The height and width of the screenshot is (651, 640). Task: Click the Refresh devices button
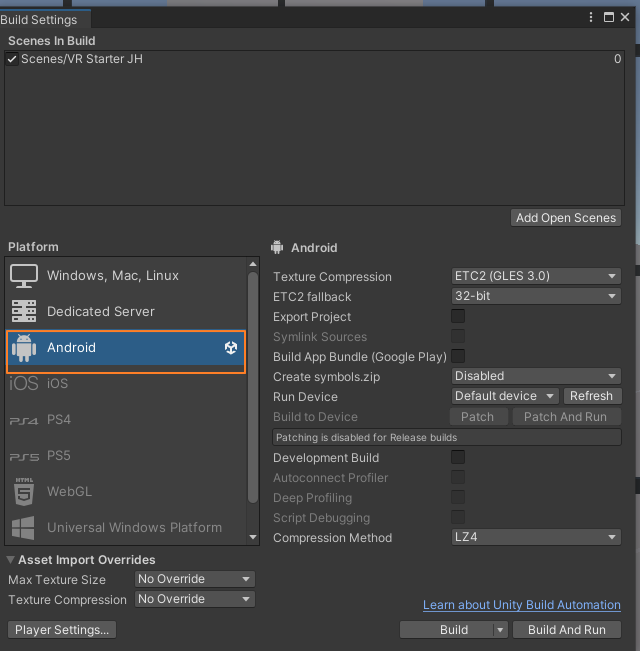(x=592, y=396)
